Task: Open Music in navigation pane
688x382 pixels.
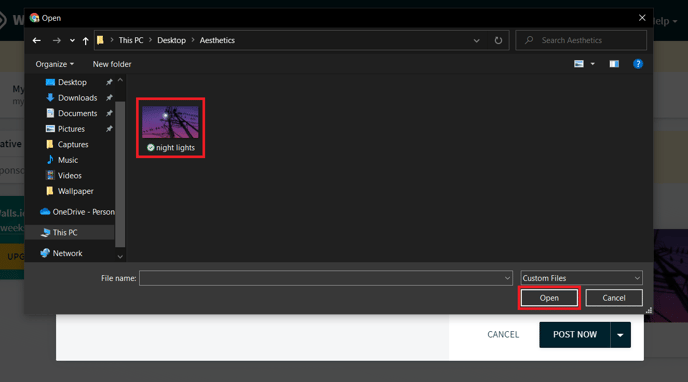Action: [x=68, y=160]
